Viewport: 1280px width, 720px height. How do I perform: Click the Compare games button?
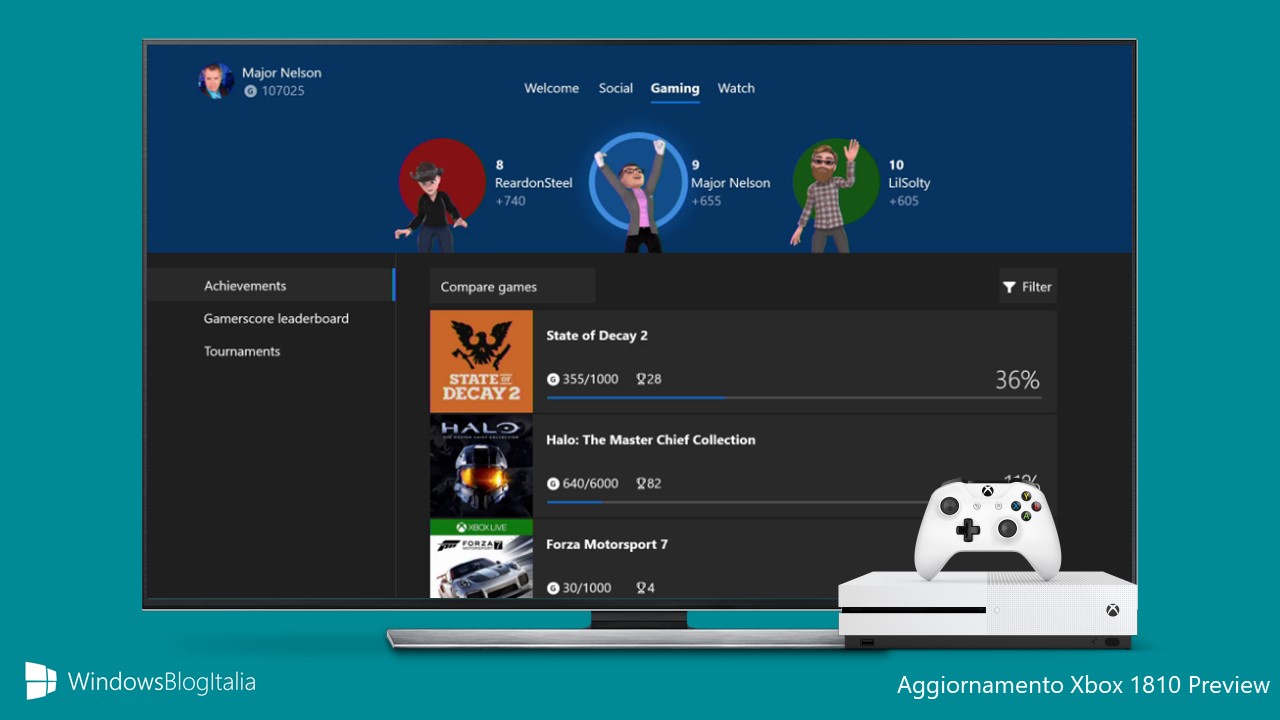coord(512,286)
